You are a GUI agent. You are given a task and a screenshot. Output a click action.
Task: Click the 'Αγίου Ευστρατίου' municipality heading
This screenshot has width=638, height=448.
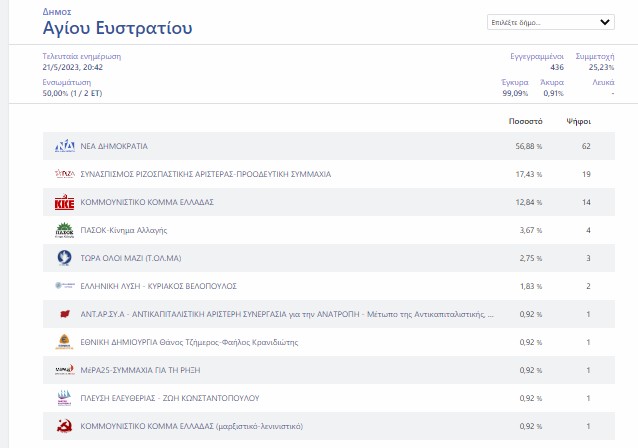(x=104, y=27)
